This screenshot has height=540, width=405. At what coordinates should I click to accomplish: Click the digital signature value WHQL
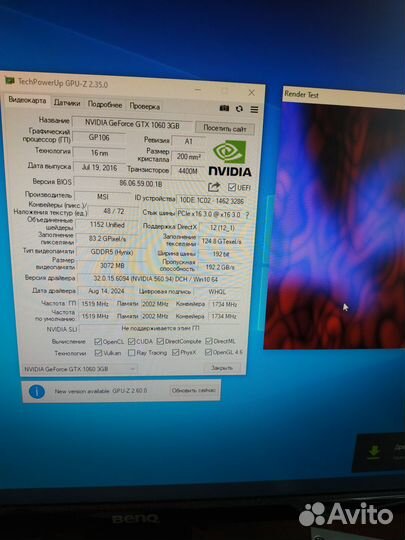click(x=217, y=292)
